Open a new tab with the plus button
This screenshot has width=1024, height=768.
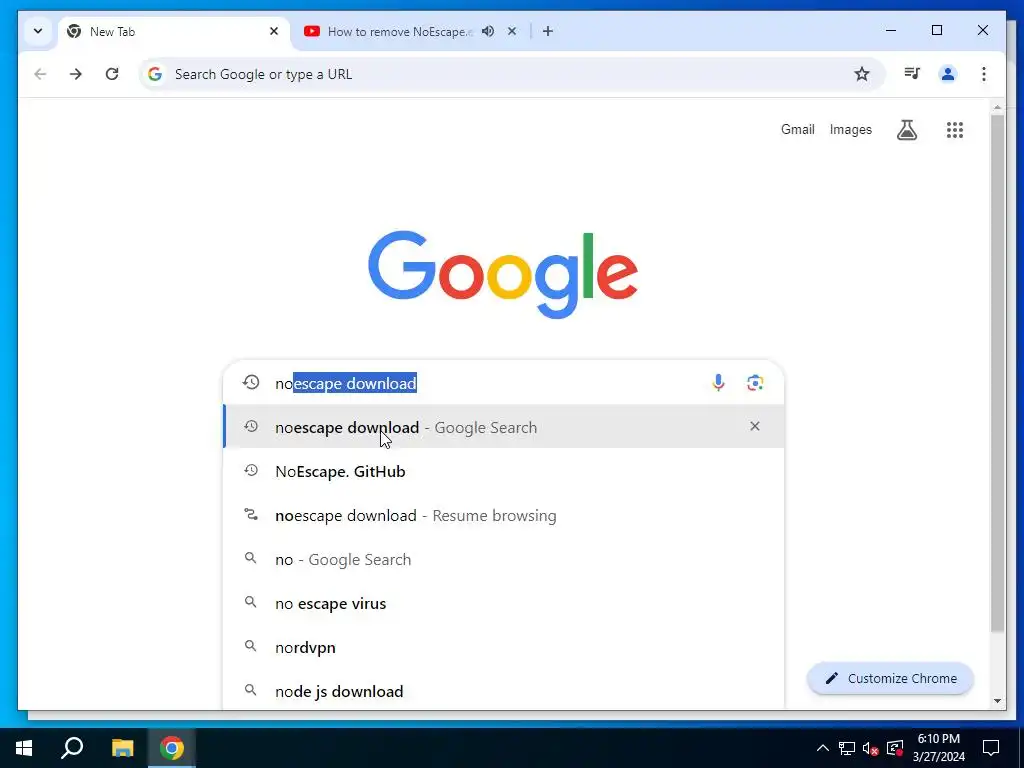click(547, 31)
